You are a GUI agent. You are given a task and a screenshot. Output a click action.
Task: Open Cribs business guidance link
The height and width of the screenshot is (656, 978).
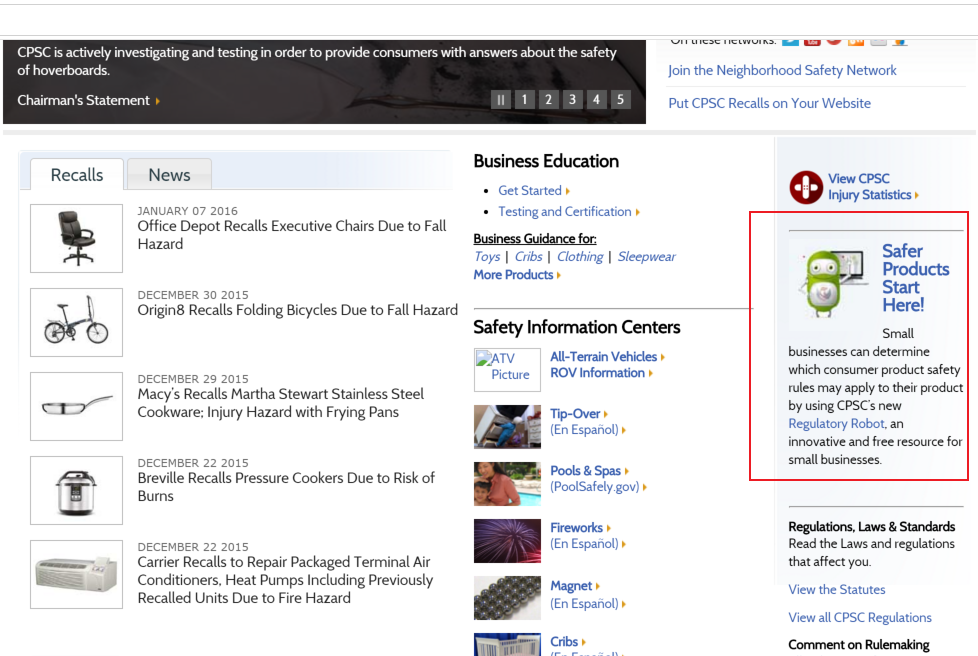(528, 257)
